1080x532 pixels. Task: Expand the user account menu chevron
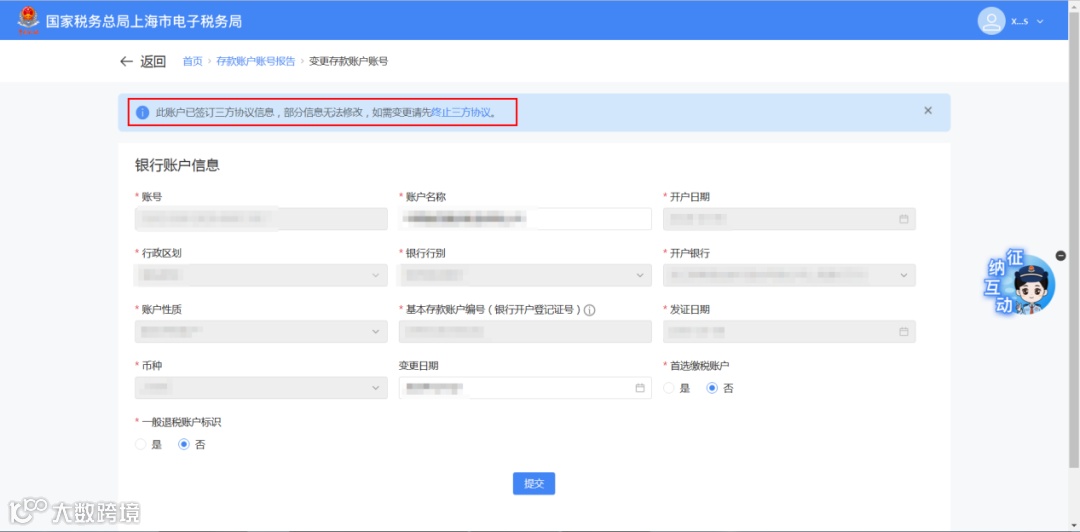click(1040, 21)
